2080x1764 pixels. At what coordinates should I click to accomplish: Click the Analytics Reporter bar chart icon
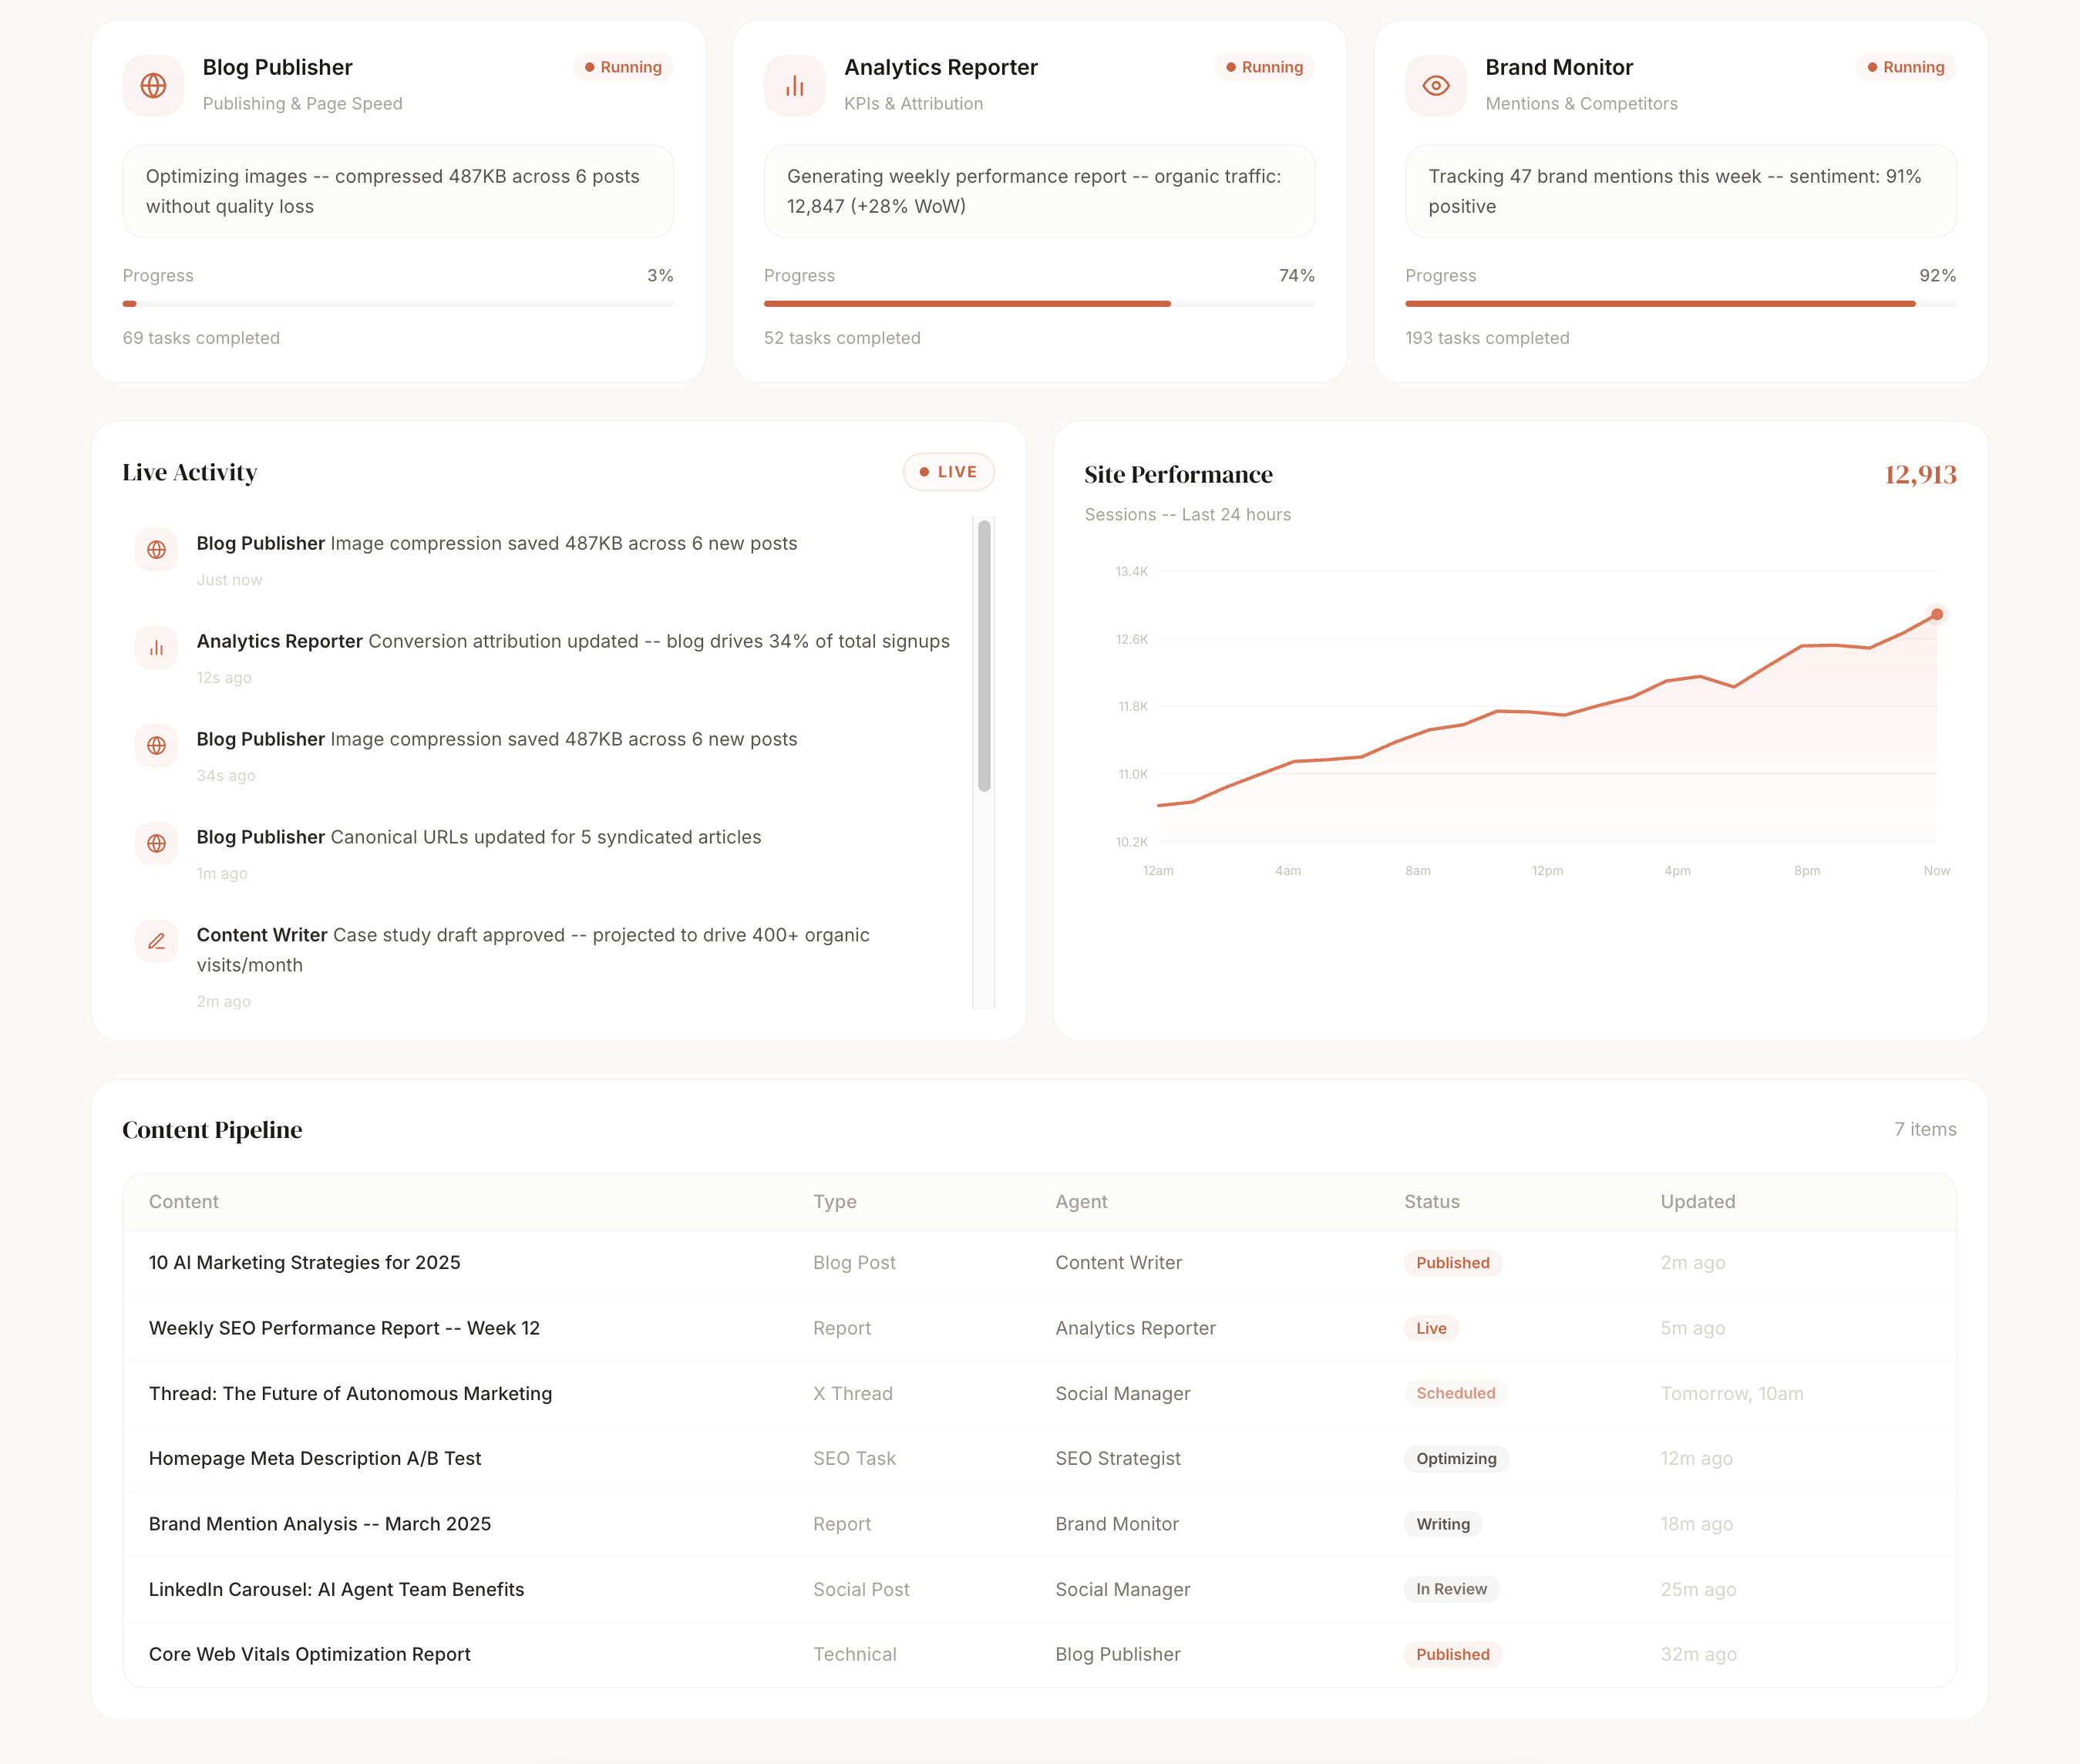[x=794, y=86]
